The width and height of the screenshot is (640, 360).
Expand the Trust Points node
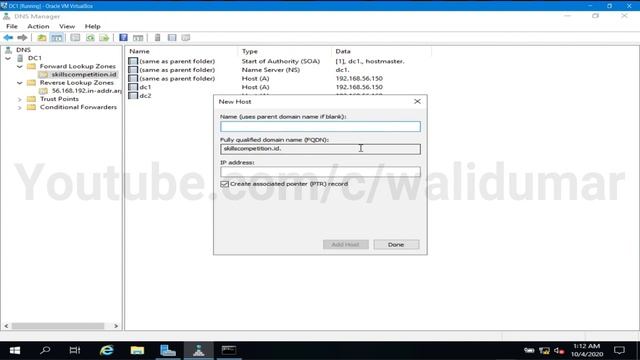[x=20, y=99]
